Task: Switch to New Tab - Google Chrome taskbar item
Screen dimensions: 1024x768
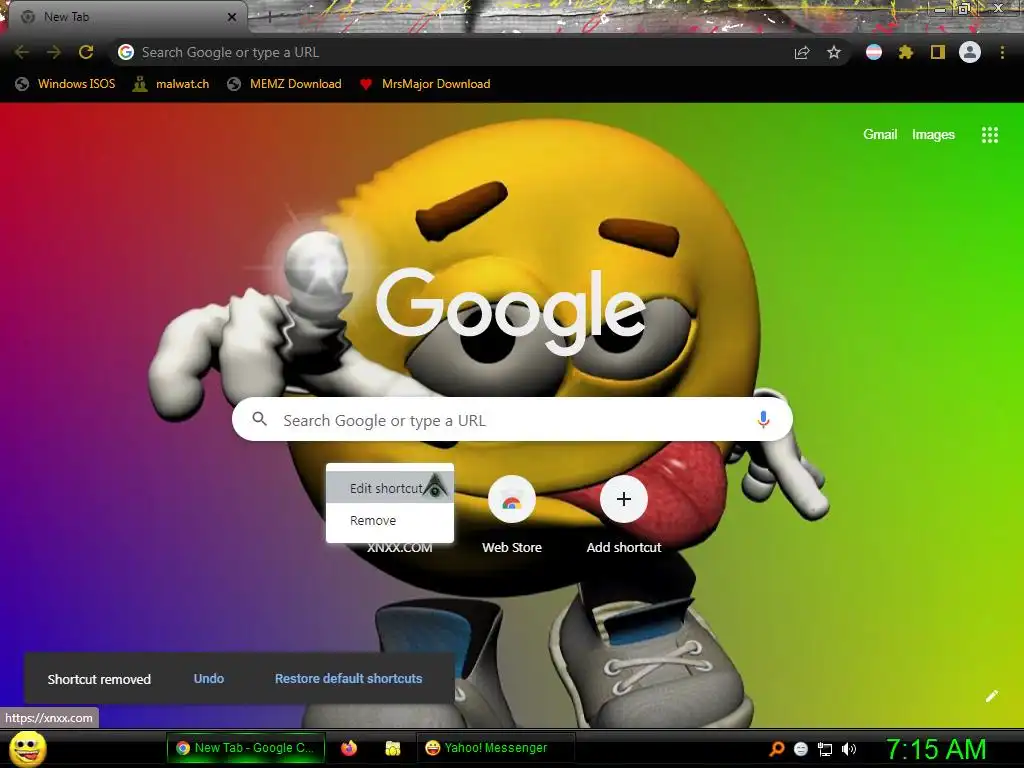Action: point(246,748)
